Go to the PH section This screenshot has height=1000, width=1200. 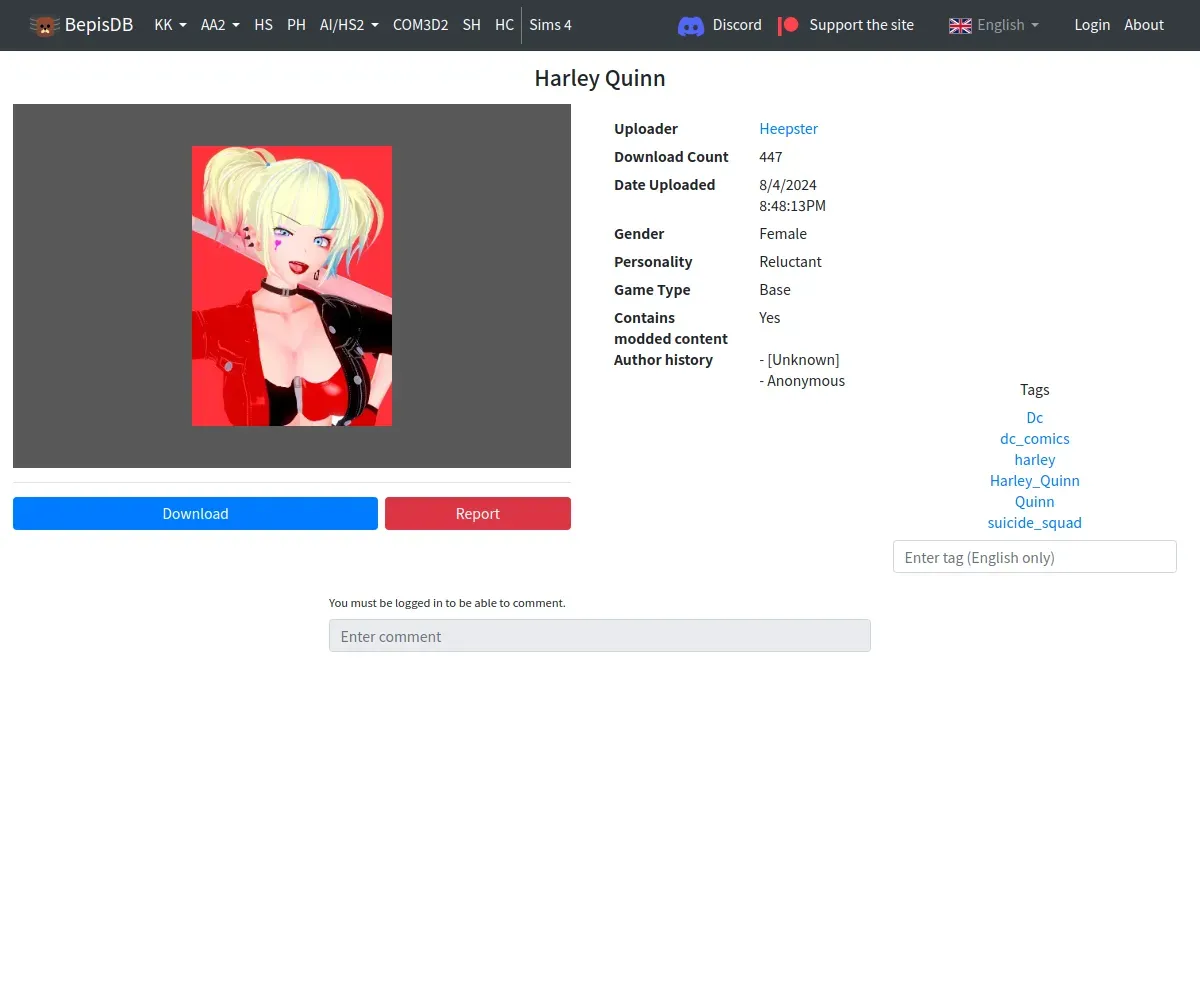point(296,25)
